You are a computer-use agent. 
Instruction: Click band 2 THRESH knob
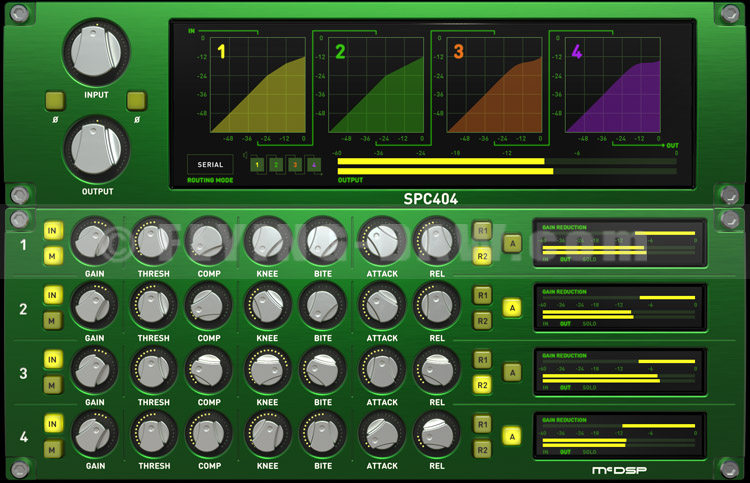153,306
